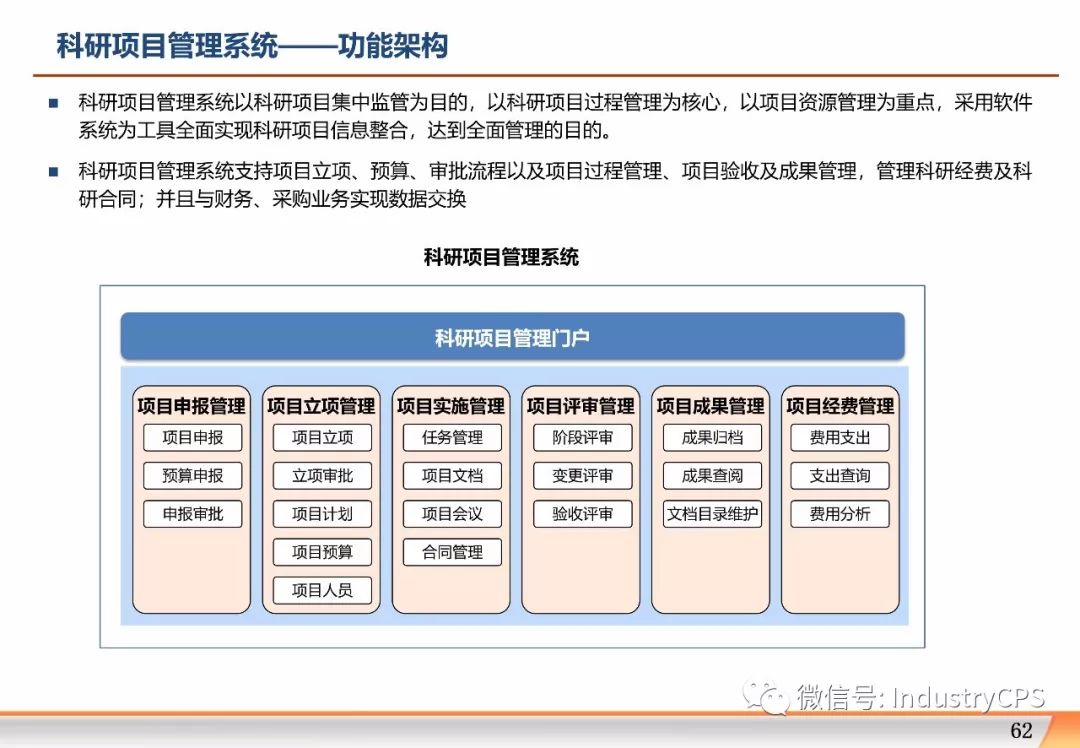Open the 合同管理 item
1080x748 pixels.
452,552
